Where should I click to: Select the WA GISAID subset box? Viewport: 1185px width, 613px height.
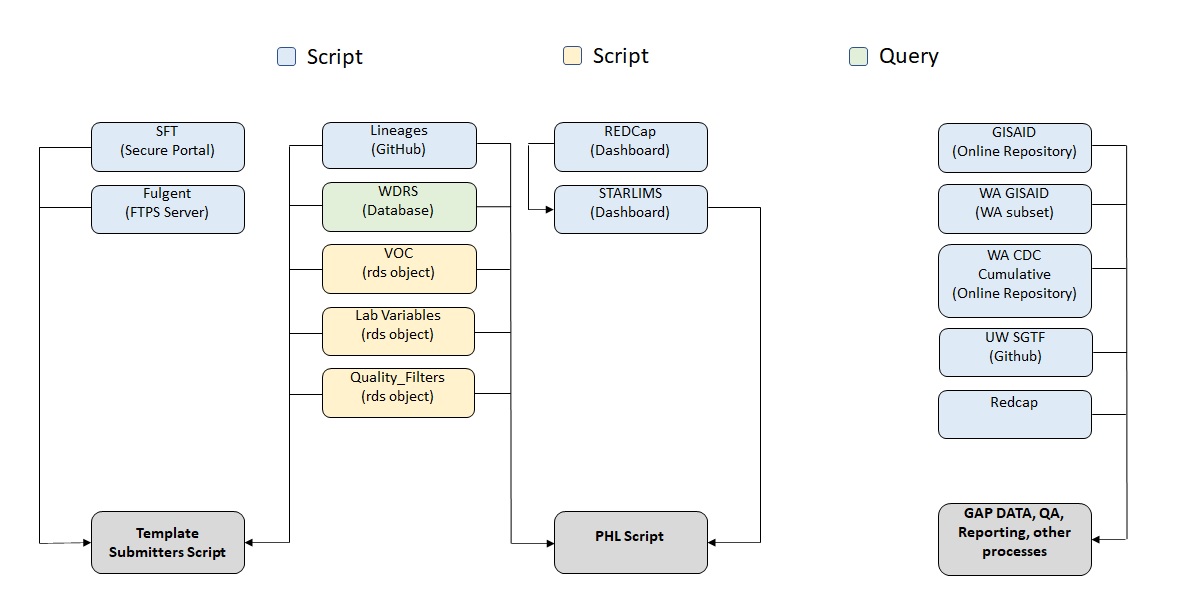coord(1014,208)
